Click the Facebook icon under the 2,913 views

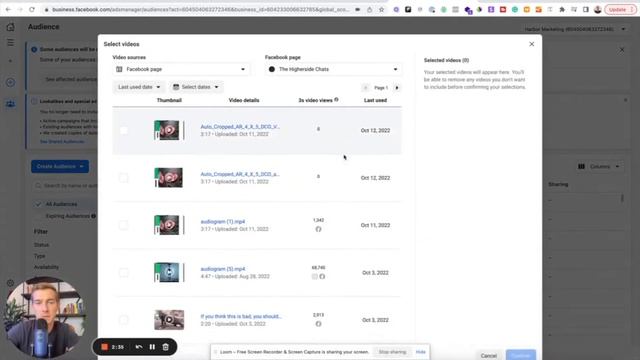pyautogui.click(x=318, y=324)
